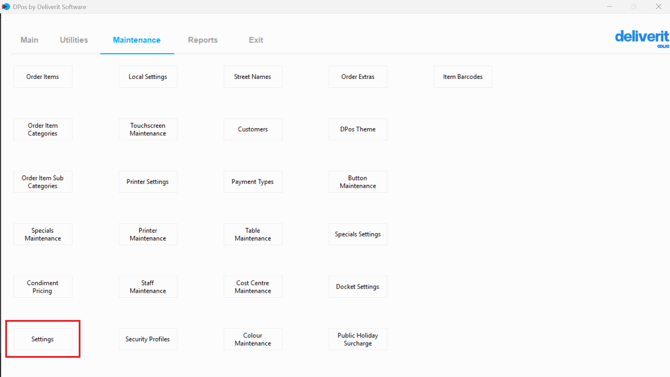This screenshot has height=377, width=670.
Task: Open Docket Settings
Action: (x=358, y=287)
